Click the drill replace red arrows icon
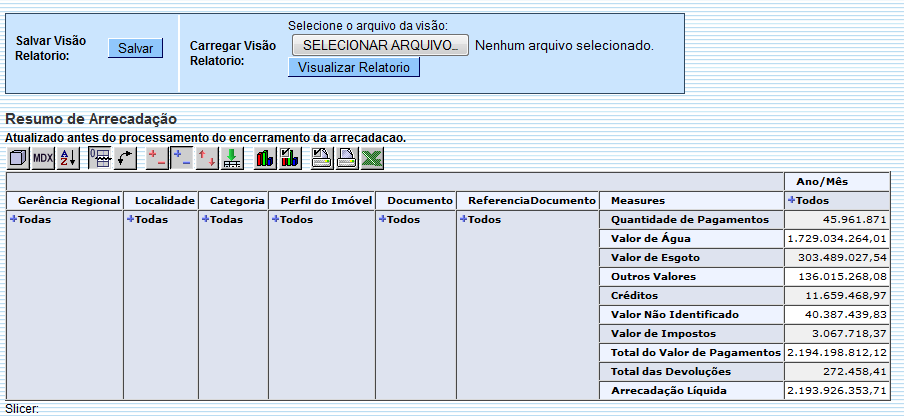This screenshot has height=416, width=904. click(x=207, y=157)
